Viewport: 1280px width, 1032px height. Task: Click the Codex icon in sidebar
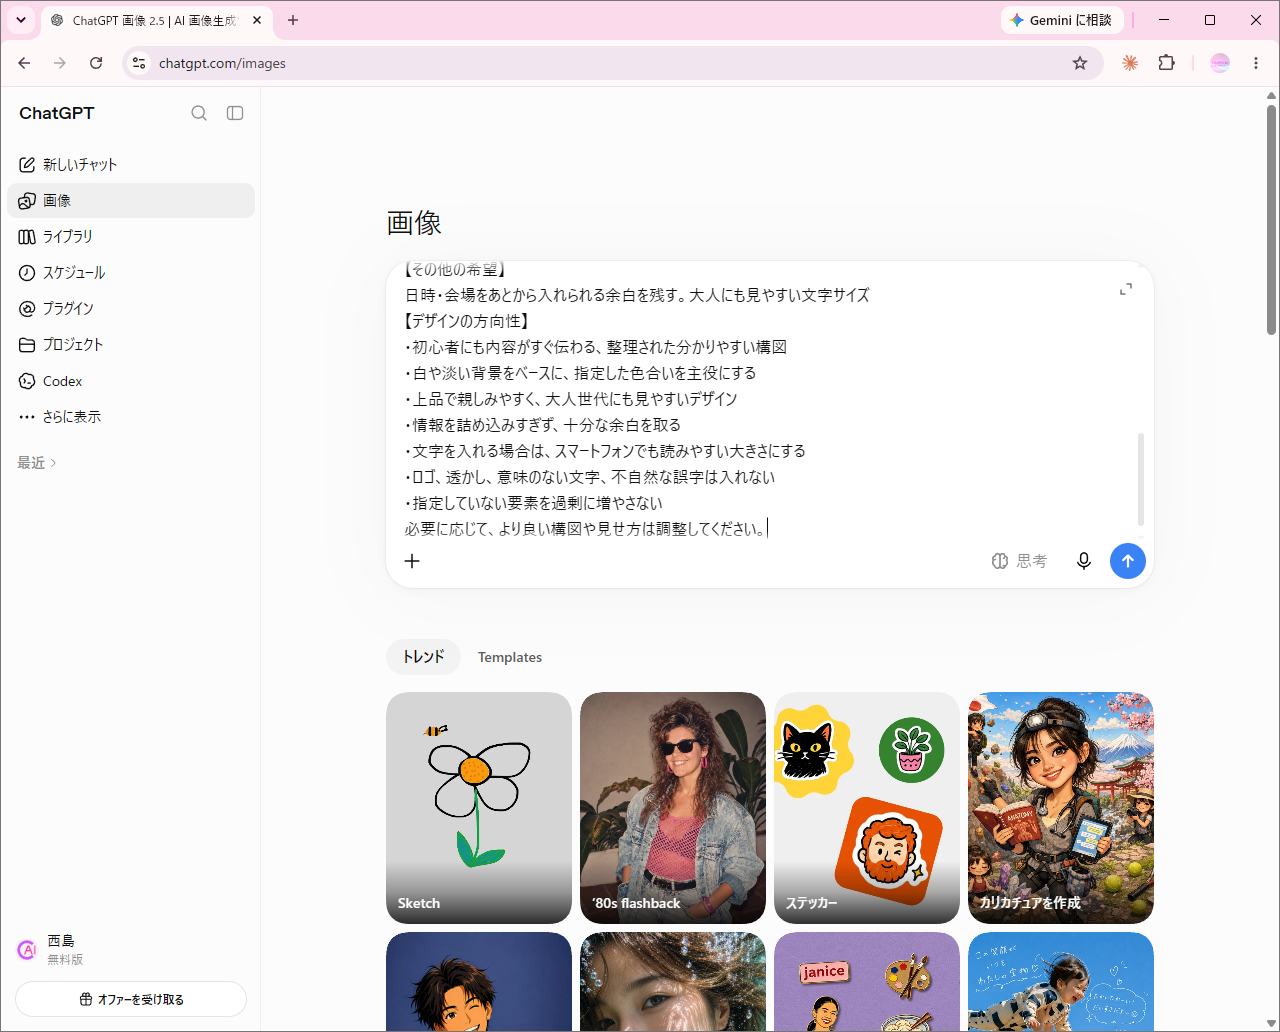(27, 381)
